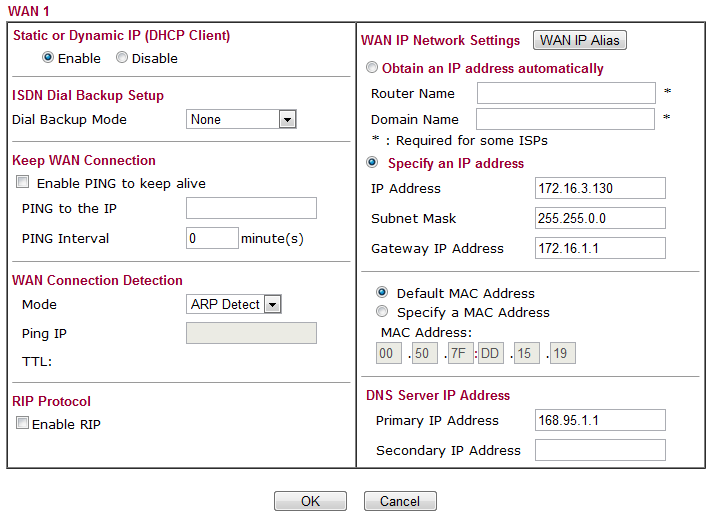Click the PING Interval minutes field

point(212,239)
